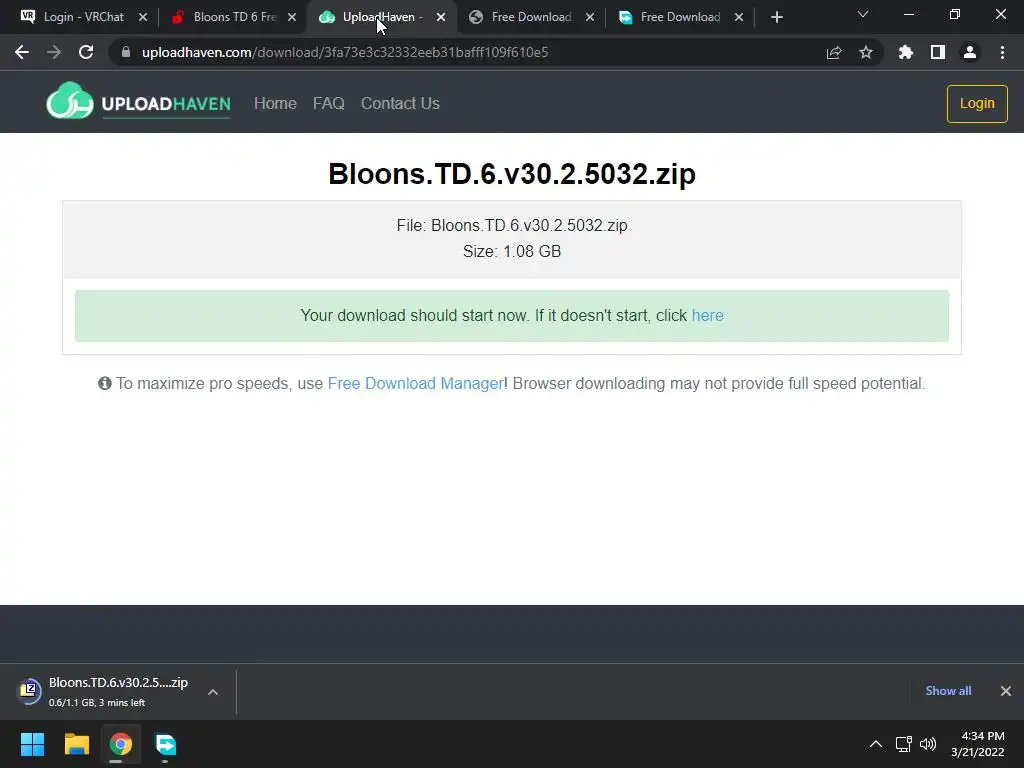Viewport: 1024px width, 768px height.
Task: Click the 'File: Bloons.TD.6.v30.2.5032.zip' text
Action: [512, 225]
